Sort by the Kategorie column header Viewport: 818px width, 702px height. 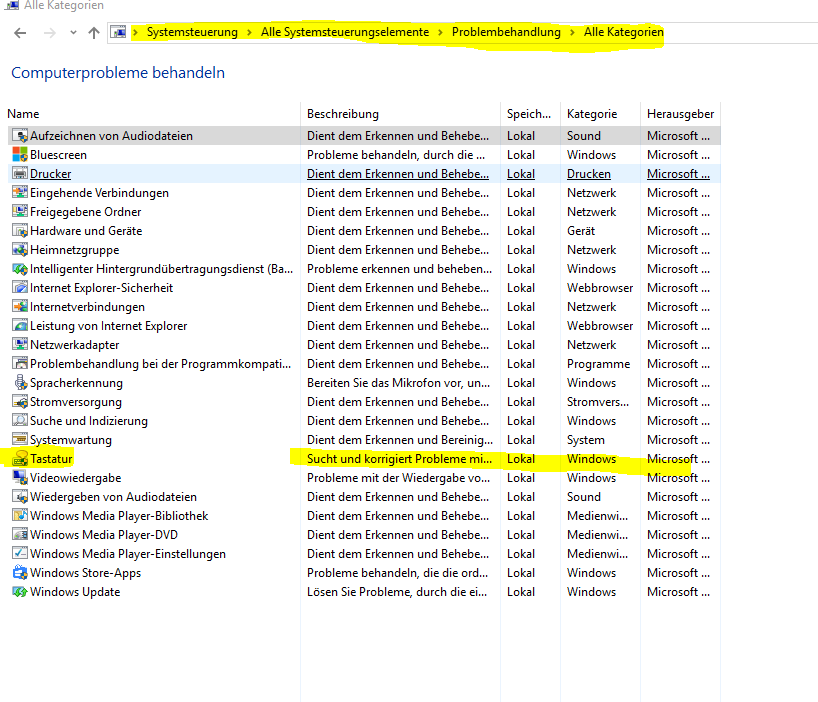click(592, 114)
